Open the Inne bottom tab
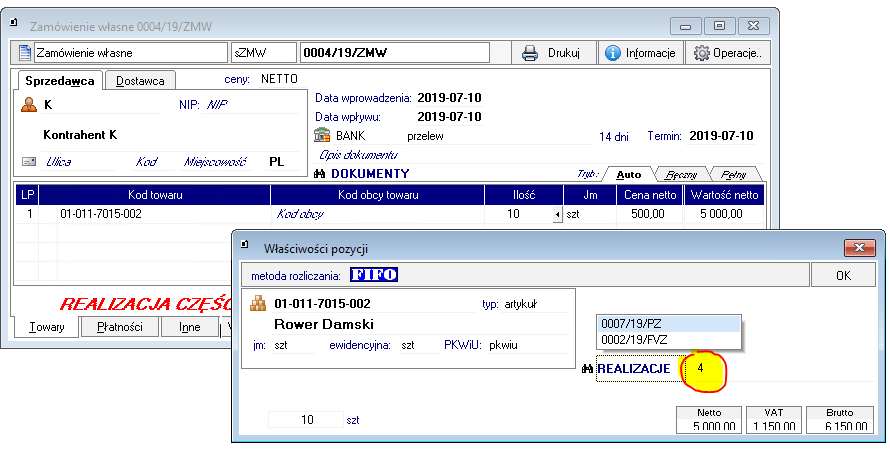 [x=189, y=327]
